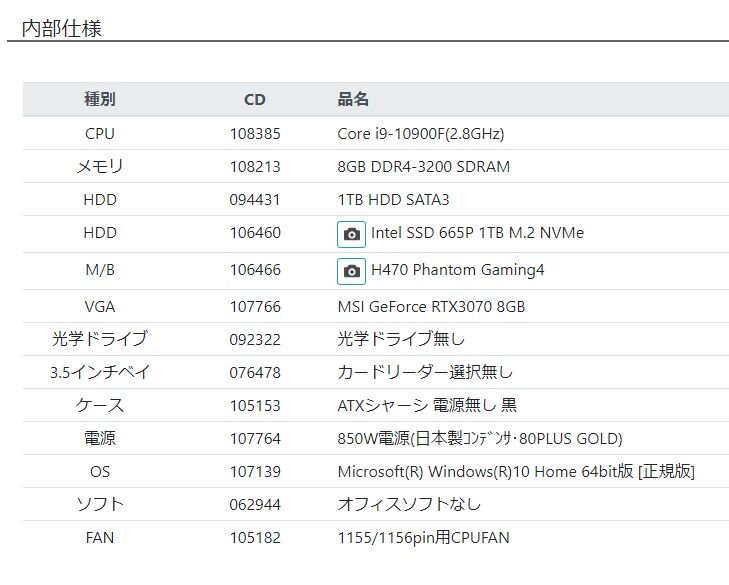
Task: Click the 1TB HDD SATA3 product name
Action: point(393,200)
